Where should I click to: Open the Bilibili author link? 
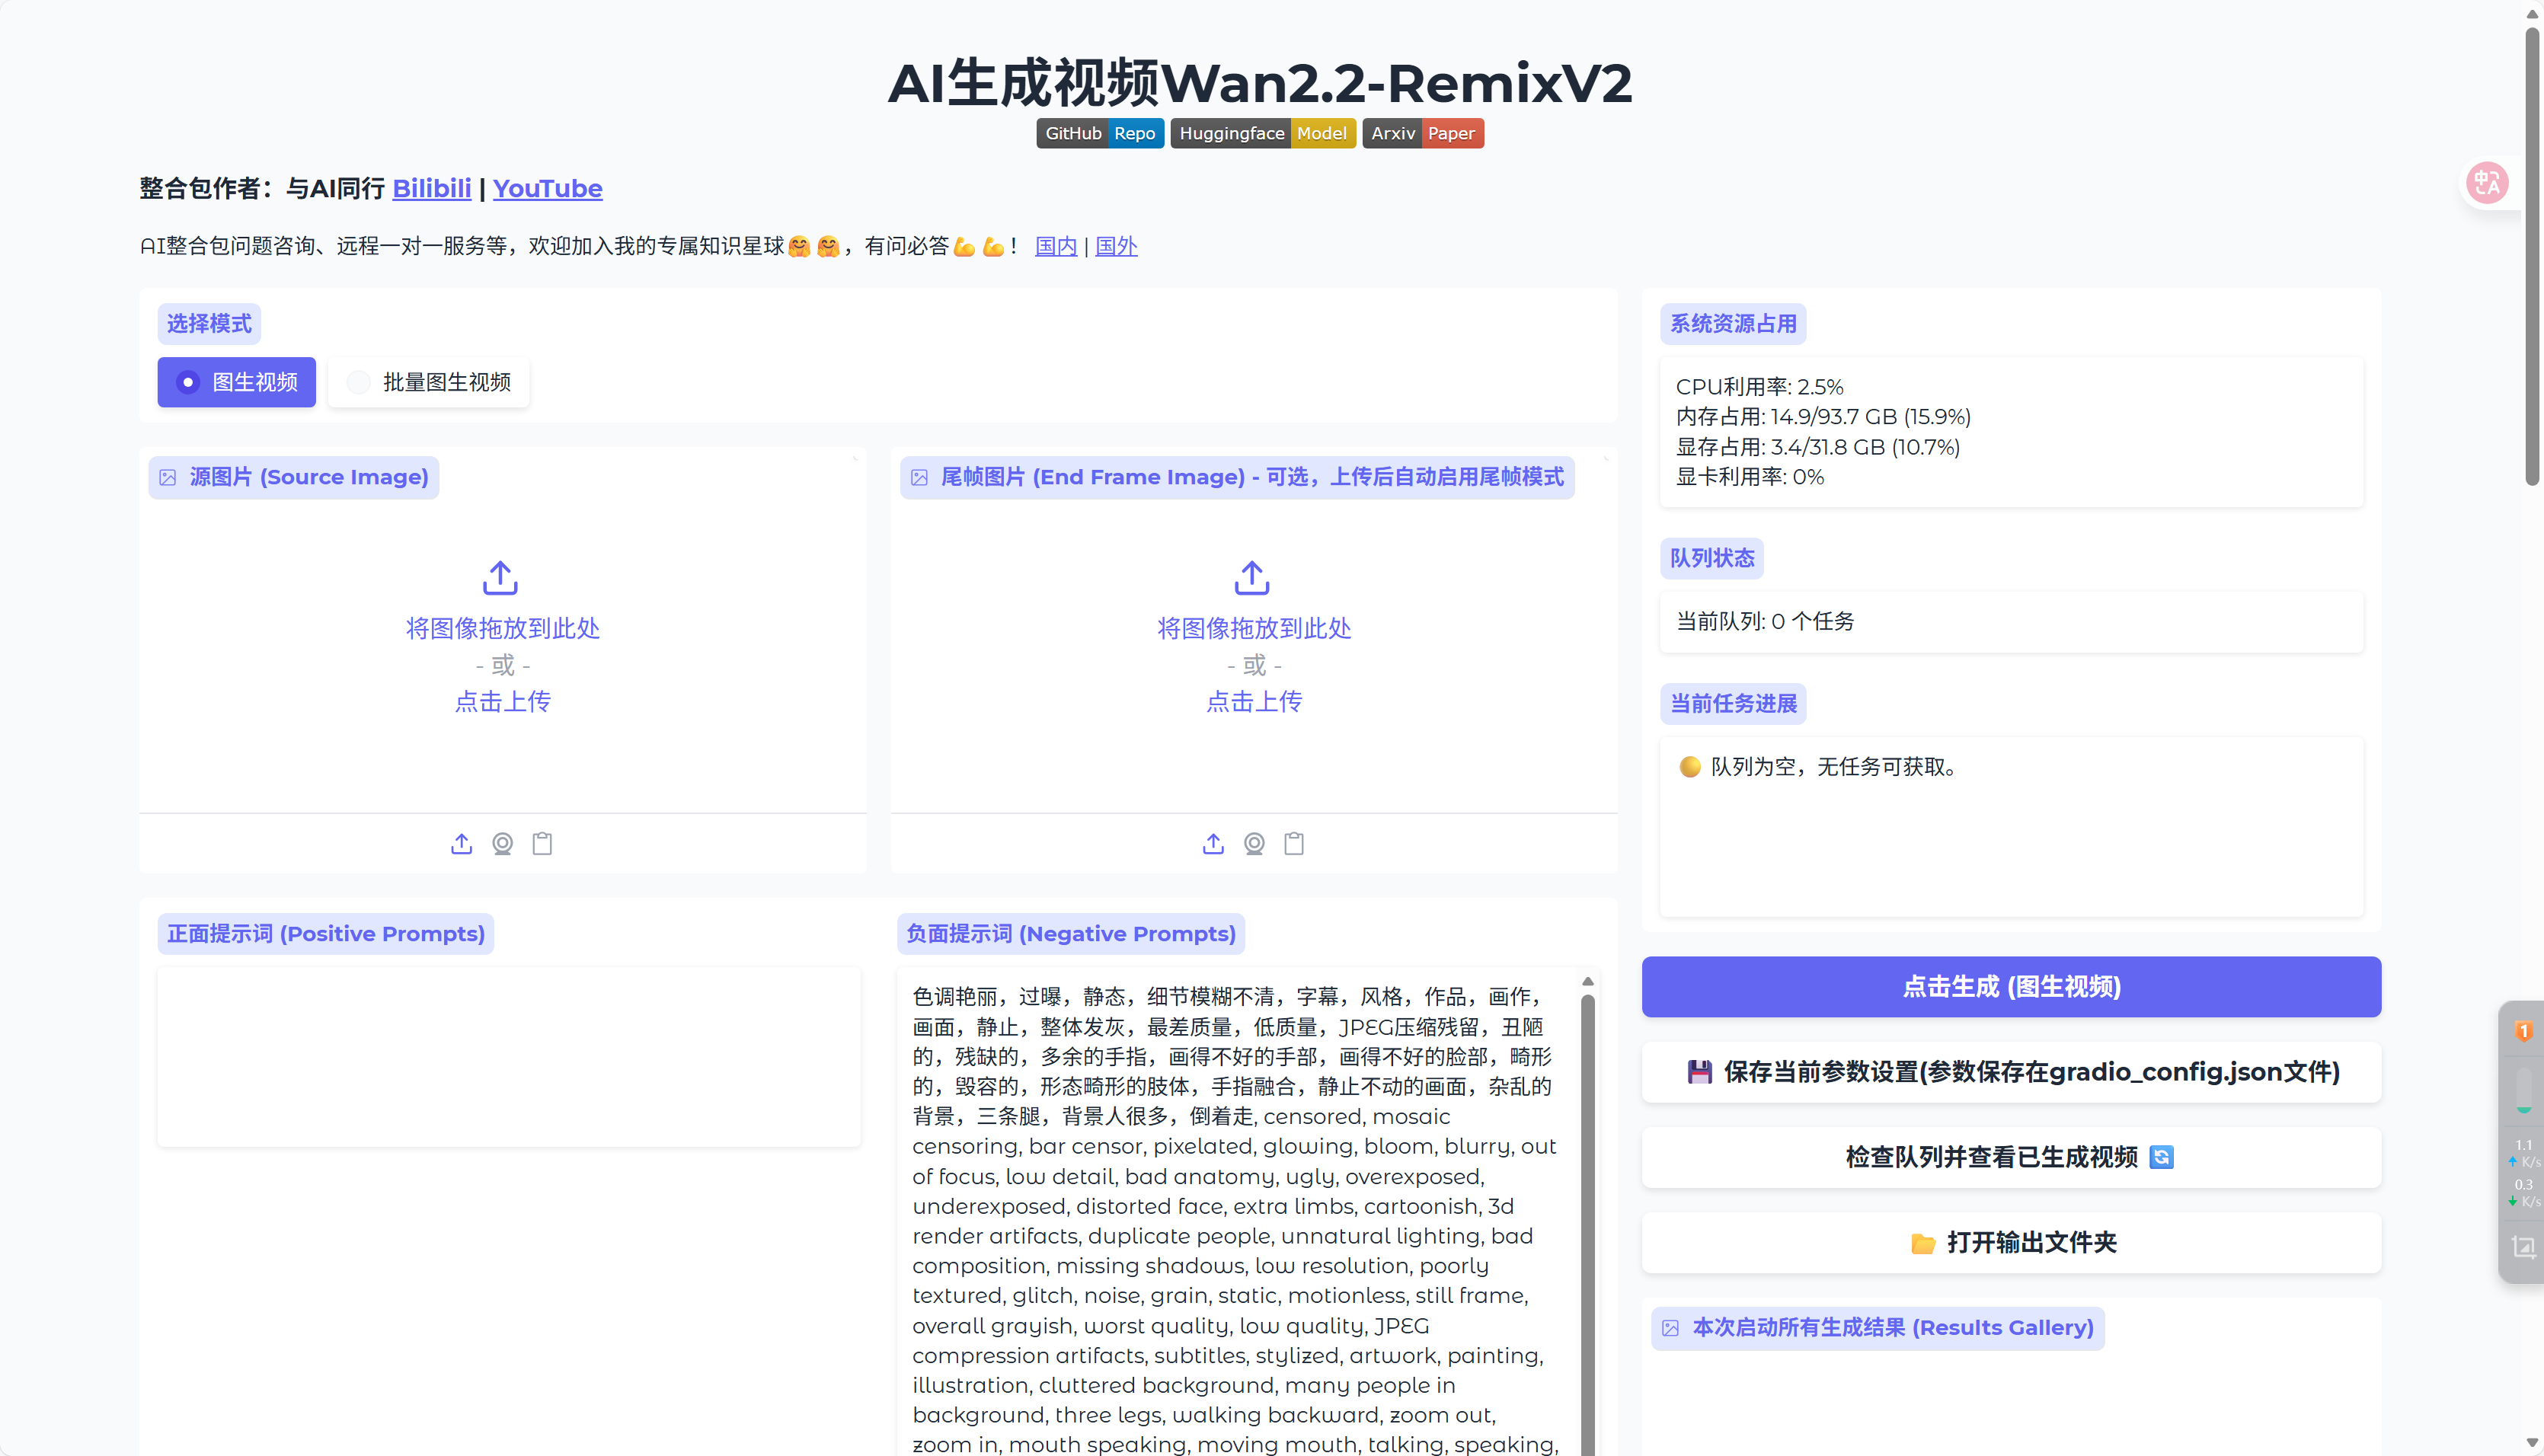click(x=431, y=188)
